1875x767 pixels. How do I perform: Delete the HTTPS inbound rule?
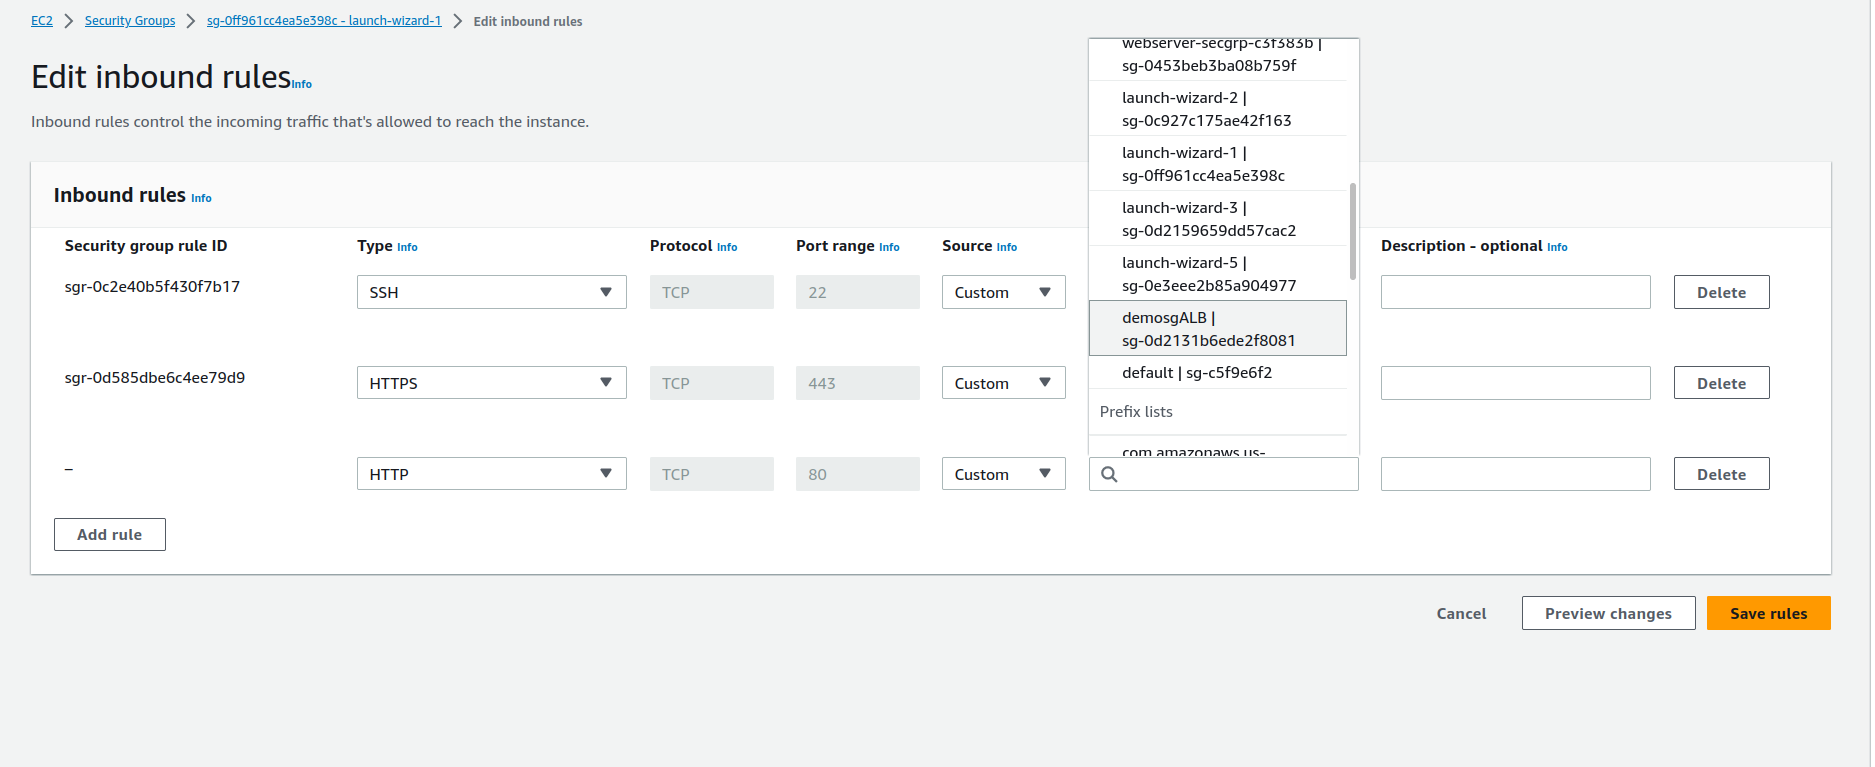pos(1720,383)
